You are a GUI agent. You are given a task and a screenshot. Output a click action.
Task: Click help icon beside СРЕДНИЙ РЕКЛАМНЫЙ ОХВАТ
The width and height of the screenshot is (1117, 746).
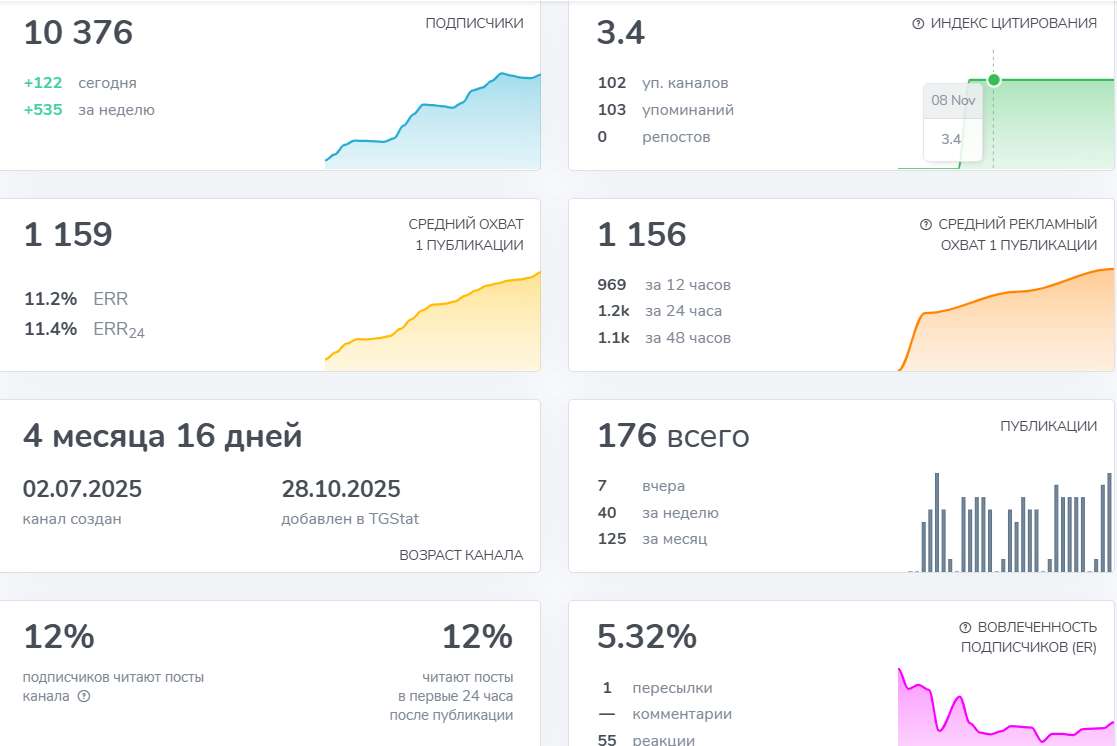(x=925, y=224)
